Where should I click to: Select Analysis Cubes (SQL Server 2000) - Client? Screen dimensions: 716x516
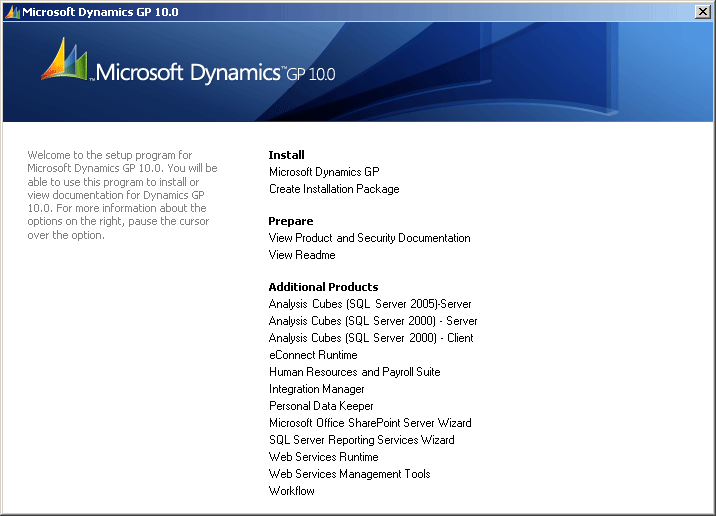click(x=371, y=338)
